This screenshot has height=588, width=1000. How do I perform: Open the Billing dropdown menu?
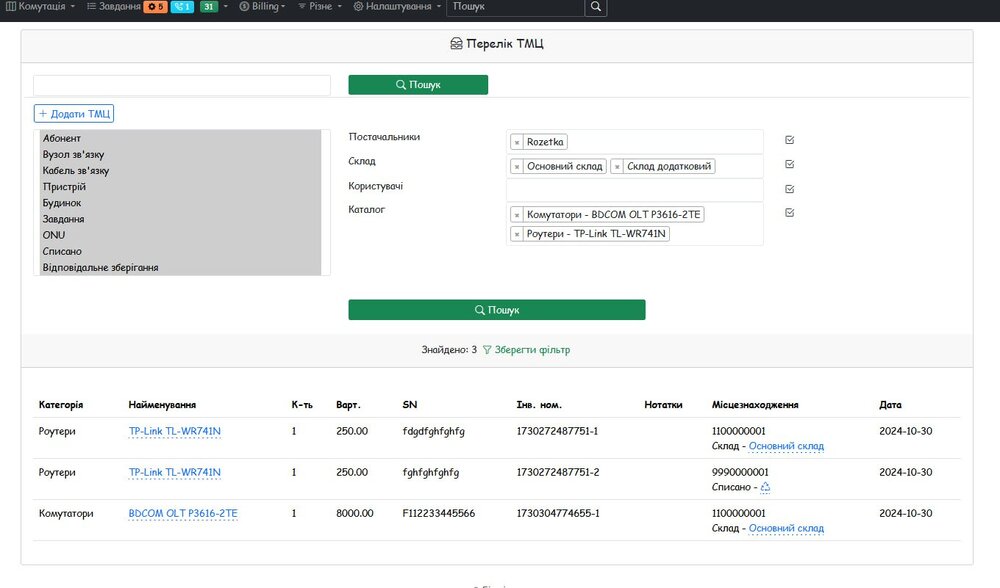tap(262, 7)
